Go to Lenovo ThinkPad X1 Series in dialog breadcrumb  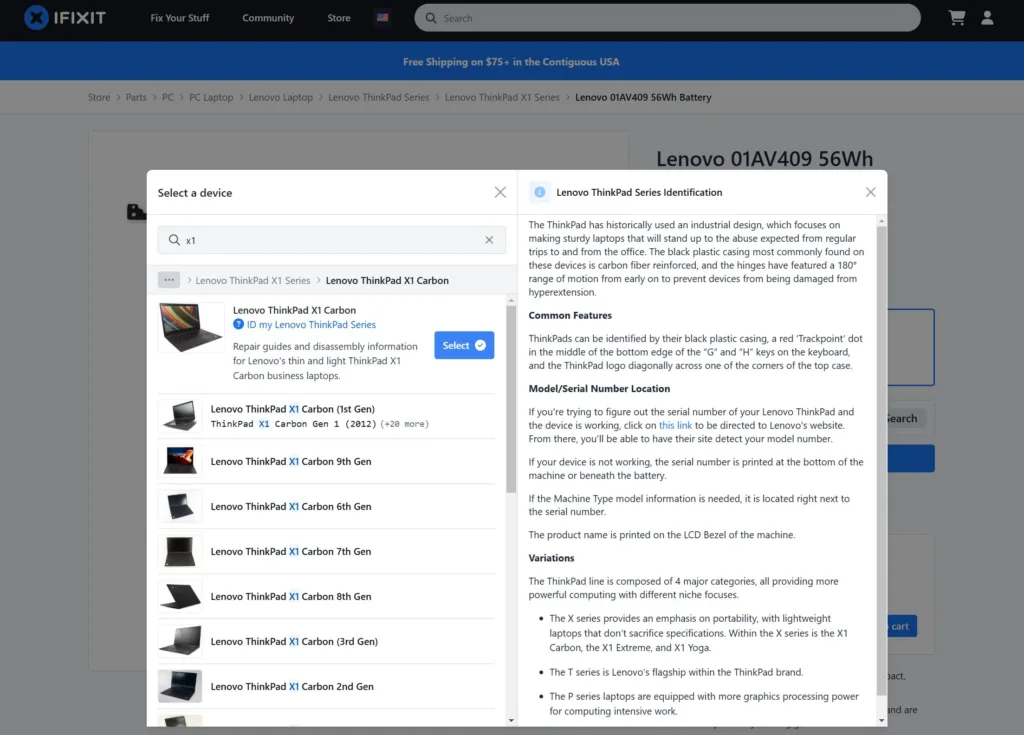coord(253,280)
